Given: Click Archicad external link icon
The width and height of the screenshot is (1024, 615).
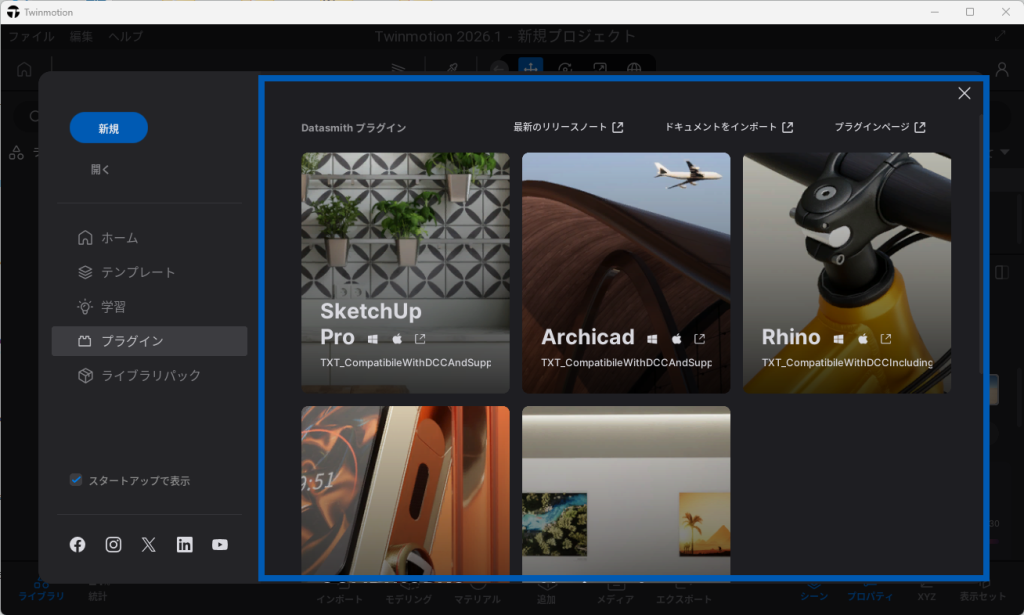Looking at the screenshot, I should pos(699,339).
